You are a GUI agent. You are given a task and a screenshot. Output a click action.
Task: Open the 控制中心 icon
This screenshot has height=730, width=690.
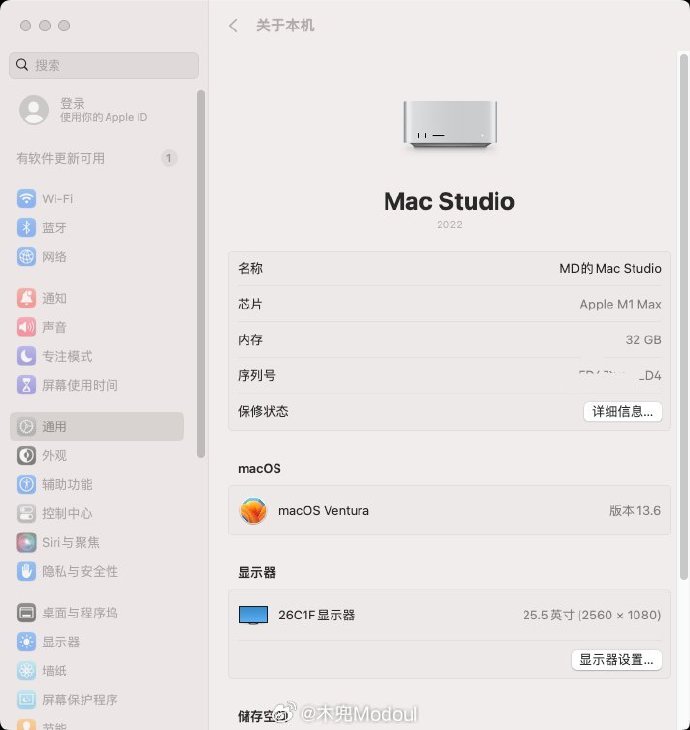[x=27, y=513]
